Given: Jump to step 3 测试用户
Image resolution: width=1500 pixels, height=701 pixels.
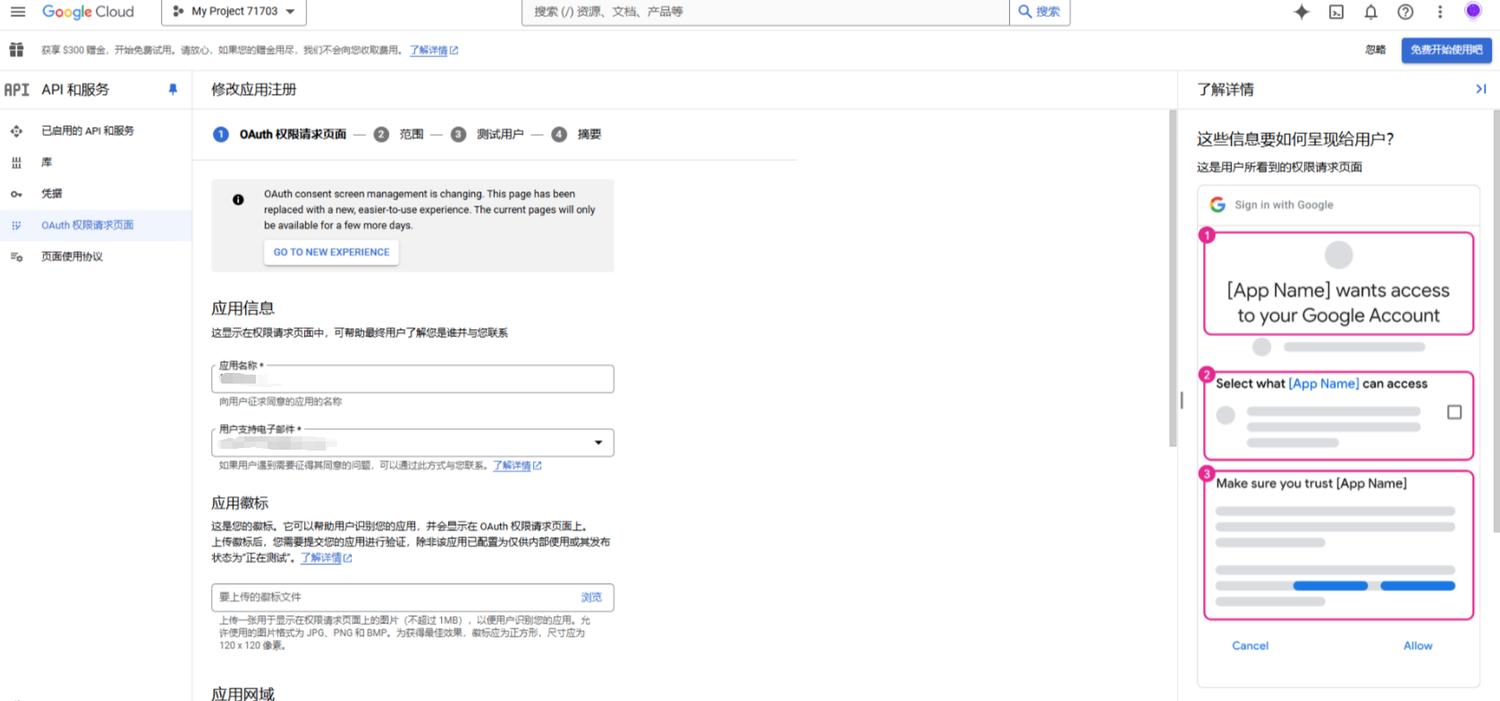Looking at the screenshot, I should click(x=487, y=134).
